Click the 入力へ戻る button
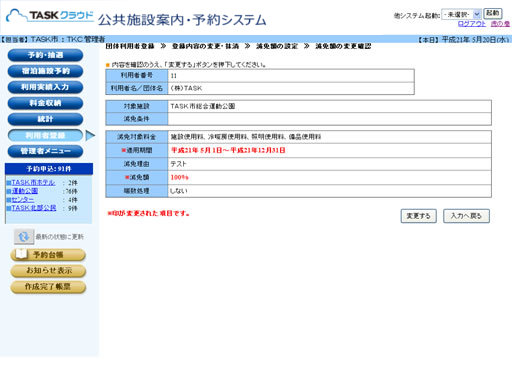 click(x=466, y=216)
